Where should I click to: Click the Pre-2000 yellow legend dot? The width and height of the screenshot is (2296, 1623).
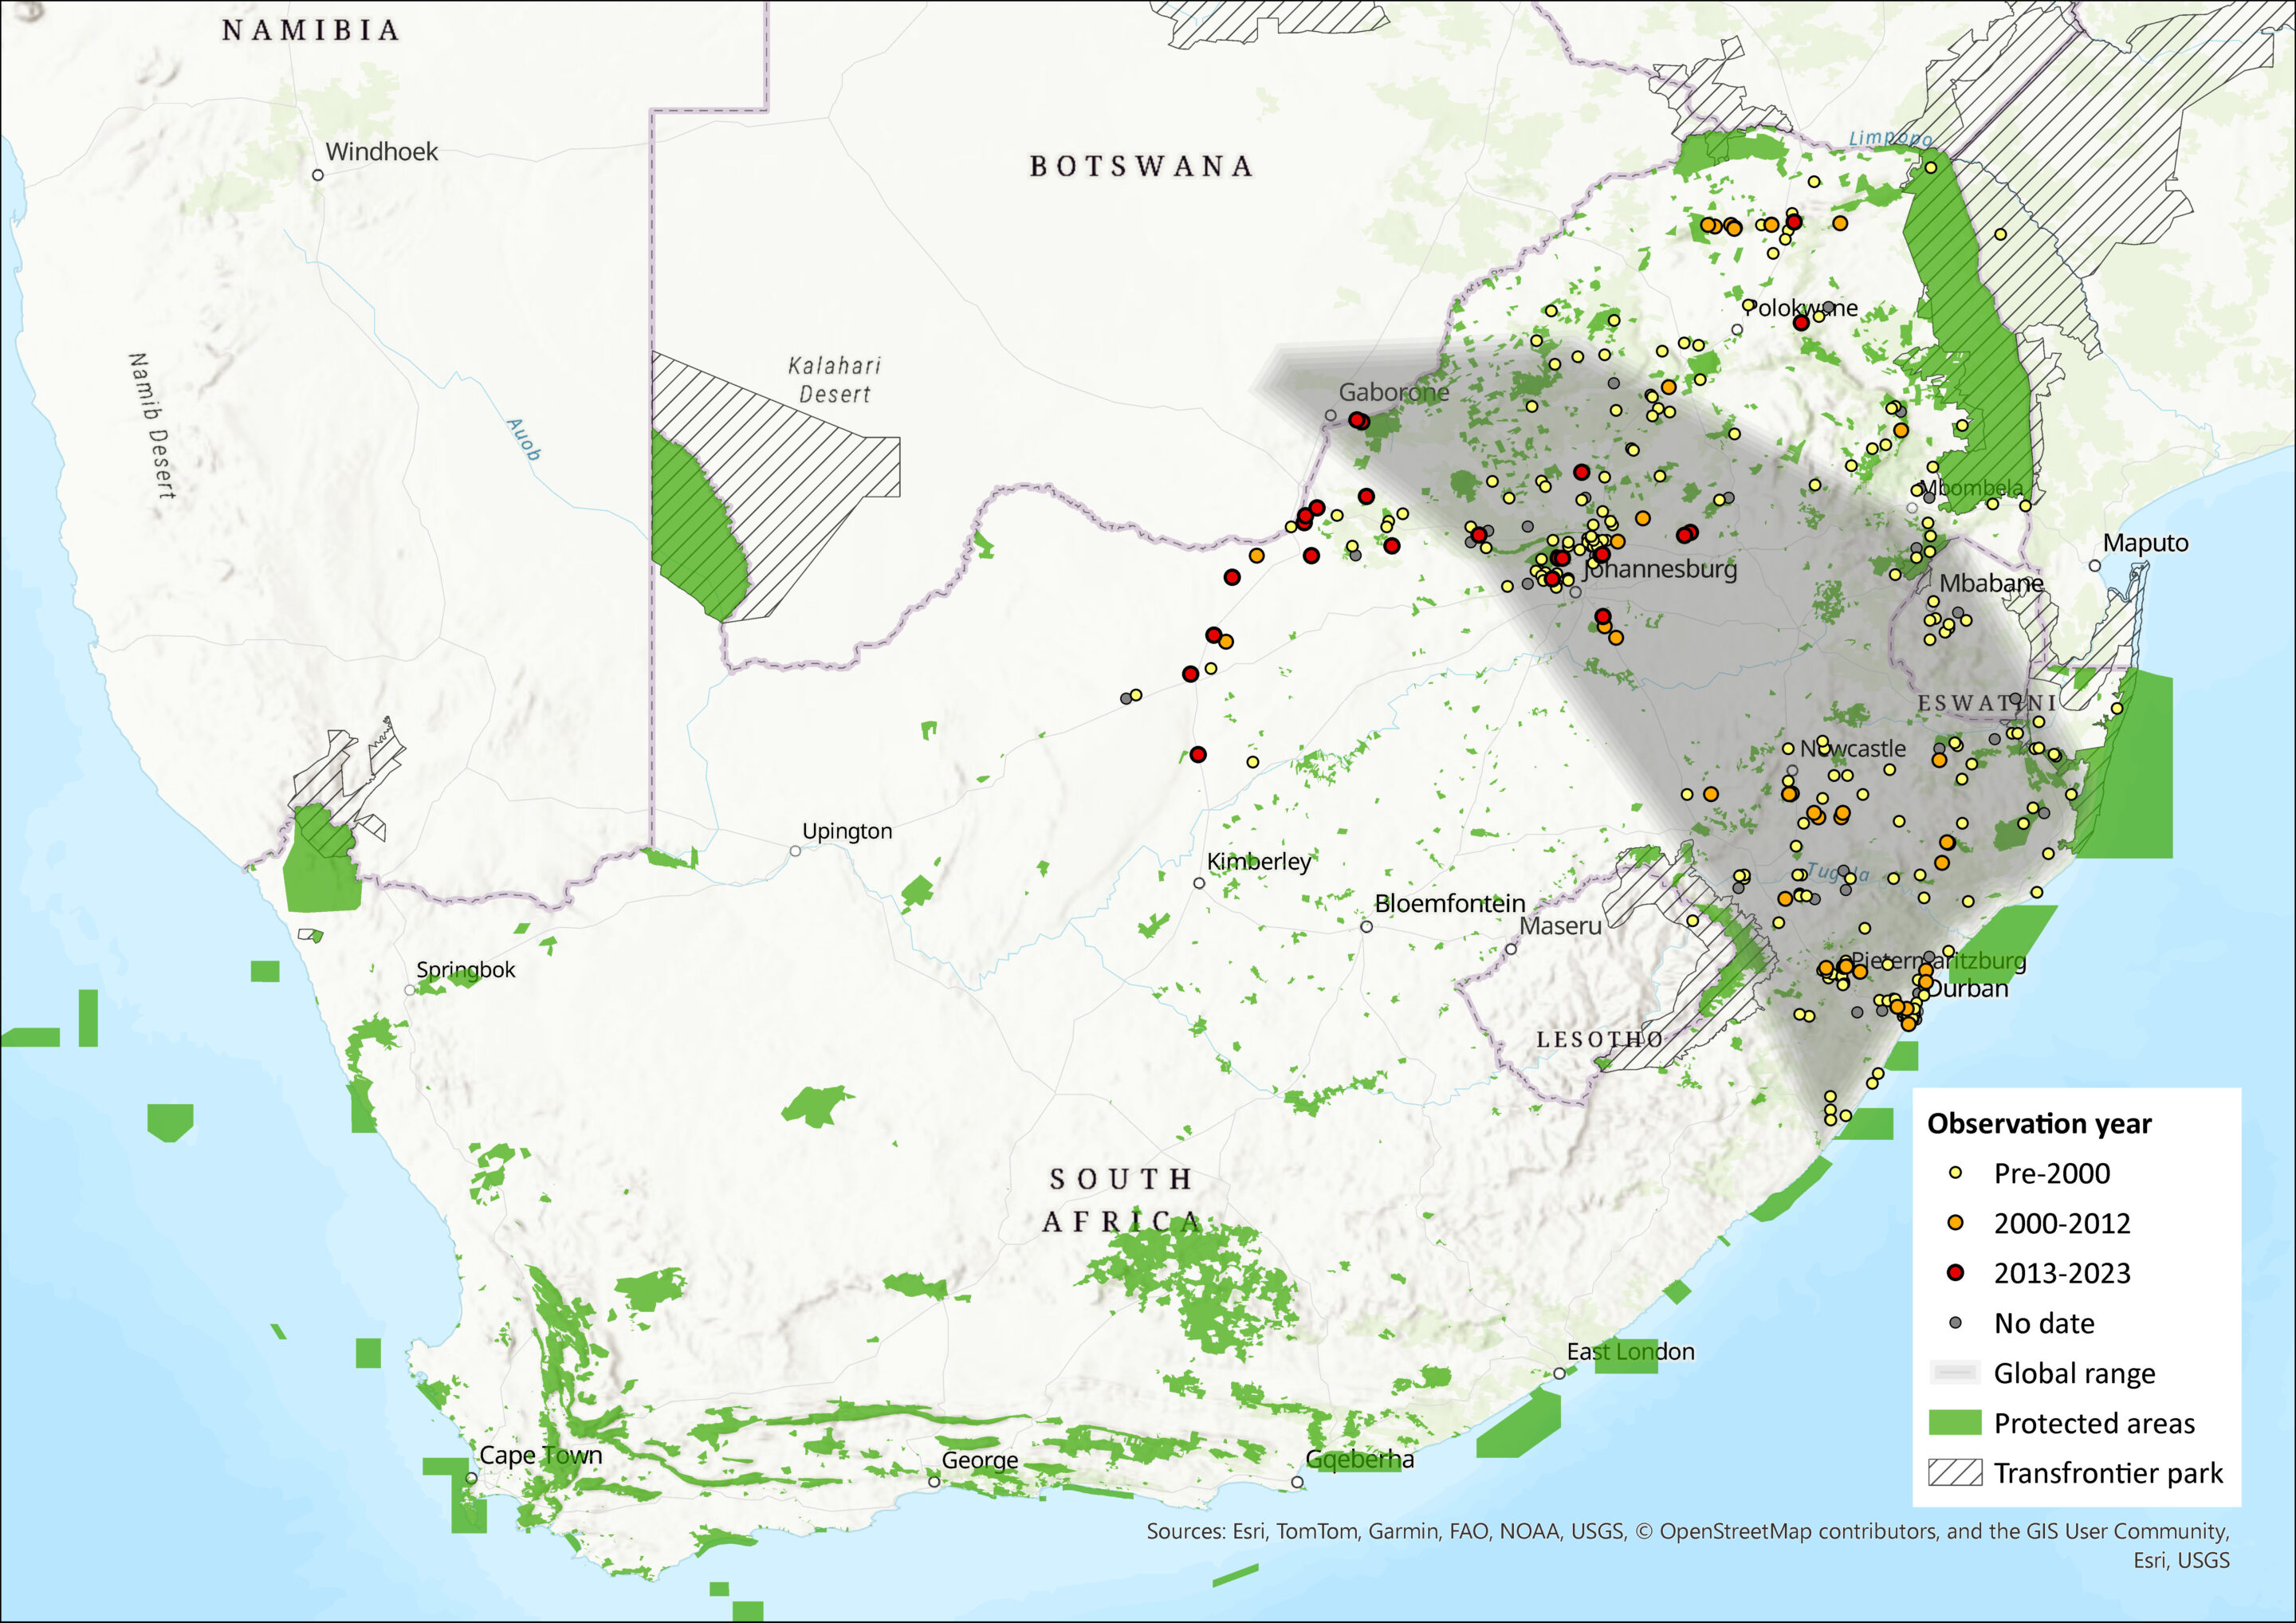(x=1956, y=1173)
